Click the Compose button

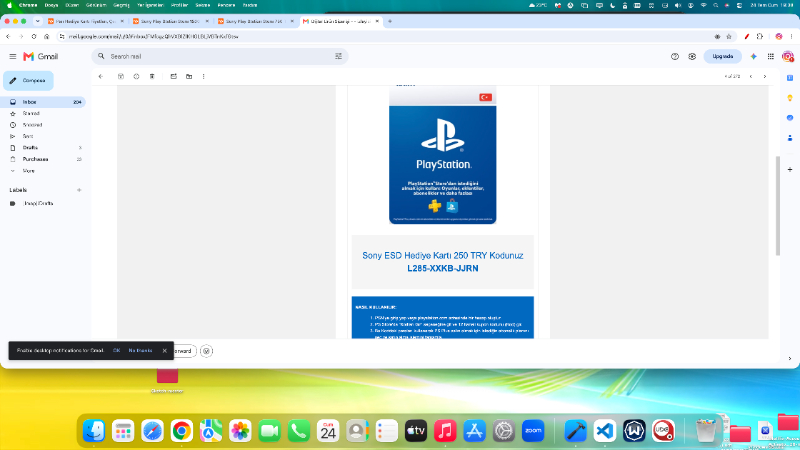(x=29, y=81)
